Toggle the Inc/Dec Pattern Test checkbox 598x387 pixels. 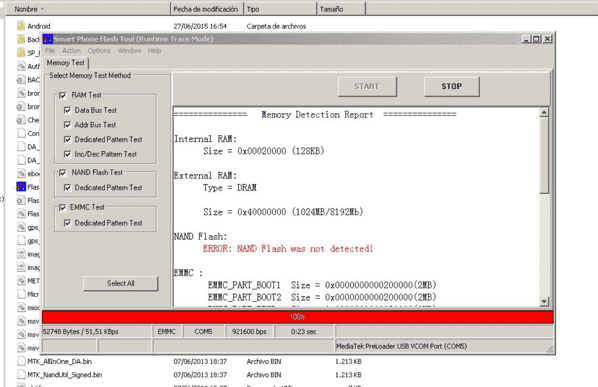pyautogui.click(x=68, y=154)
